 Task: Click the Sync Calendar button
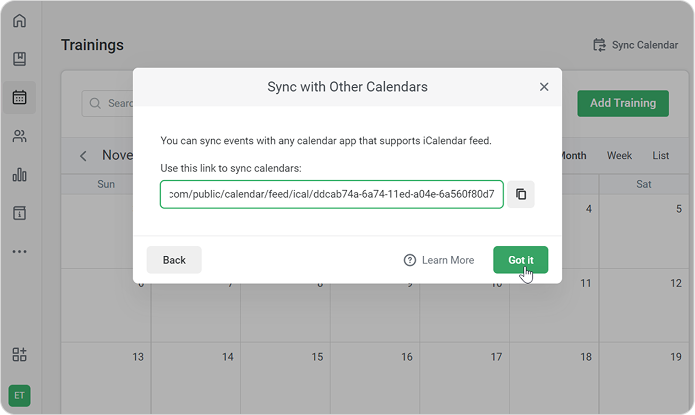pyautogui.click(x=635, y=45)
